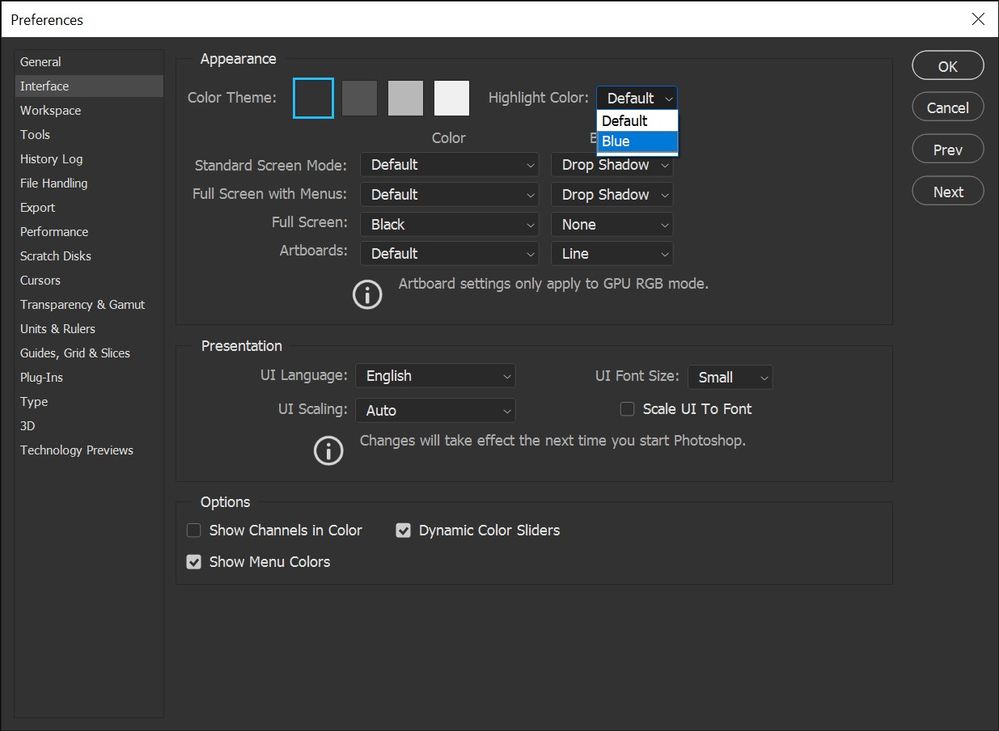Open Artboards color dropdown
This screenshot has width=999, height=731.
point(450,254)
